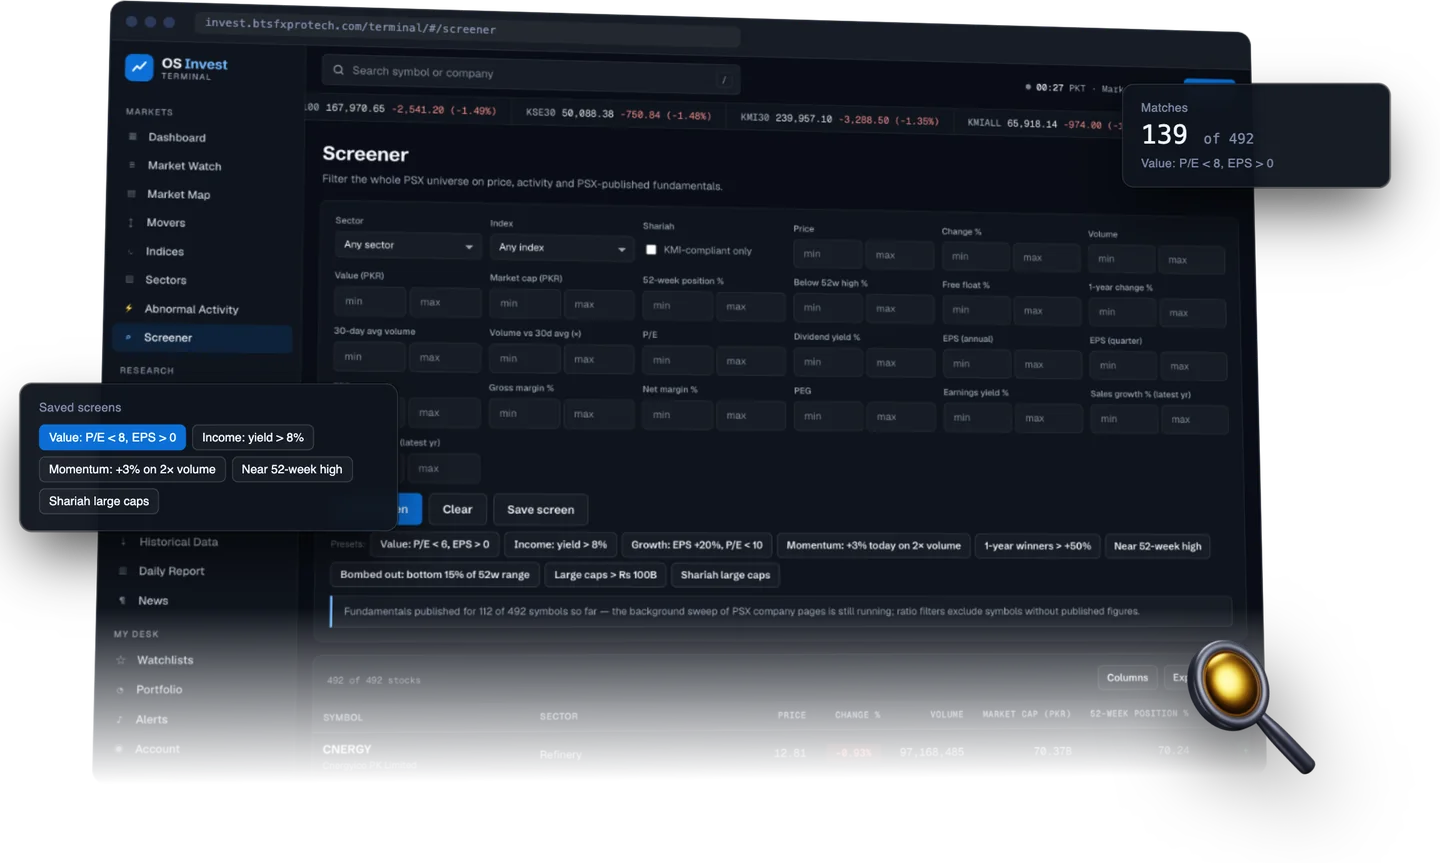Image resolution: width=1440 pixels, height=863 pixels.
Task: Click the search magnifier icon in search bar
Action: pos(338,70)
